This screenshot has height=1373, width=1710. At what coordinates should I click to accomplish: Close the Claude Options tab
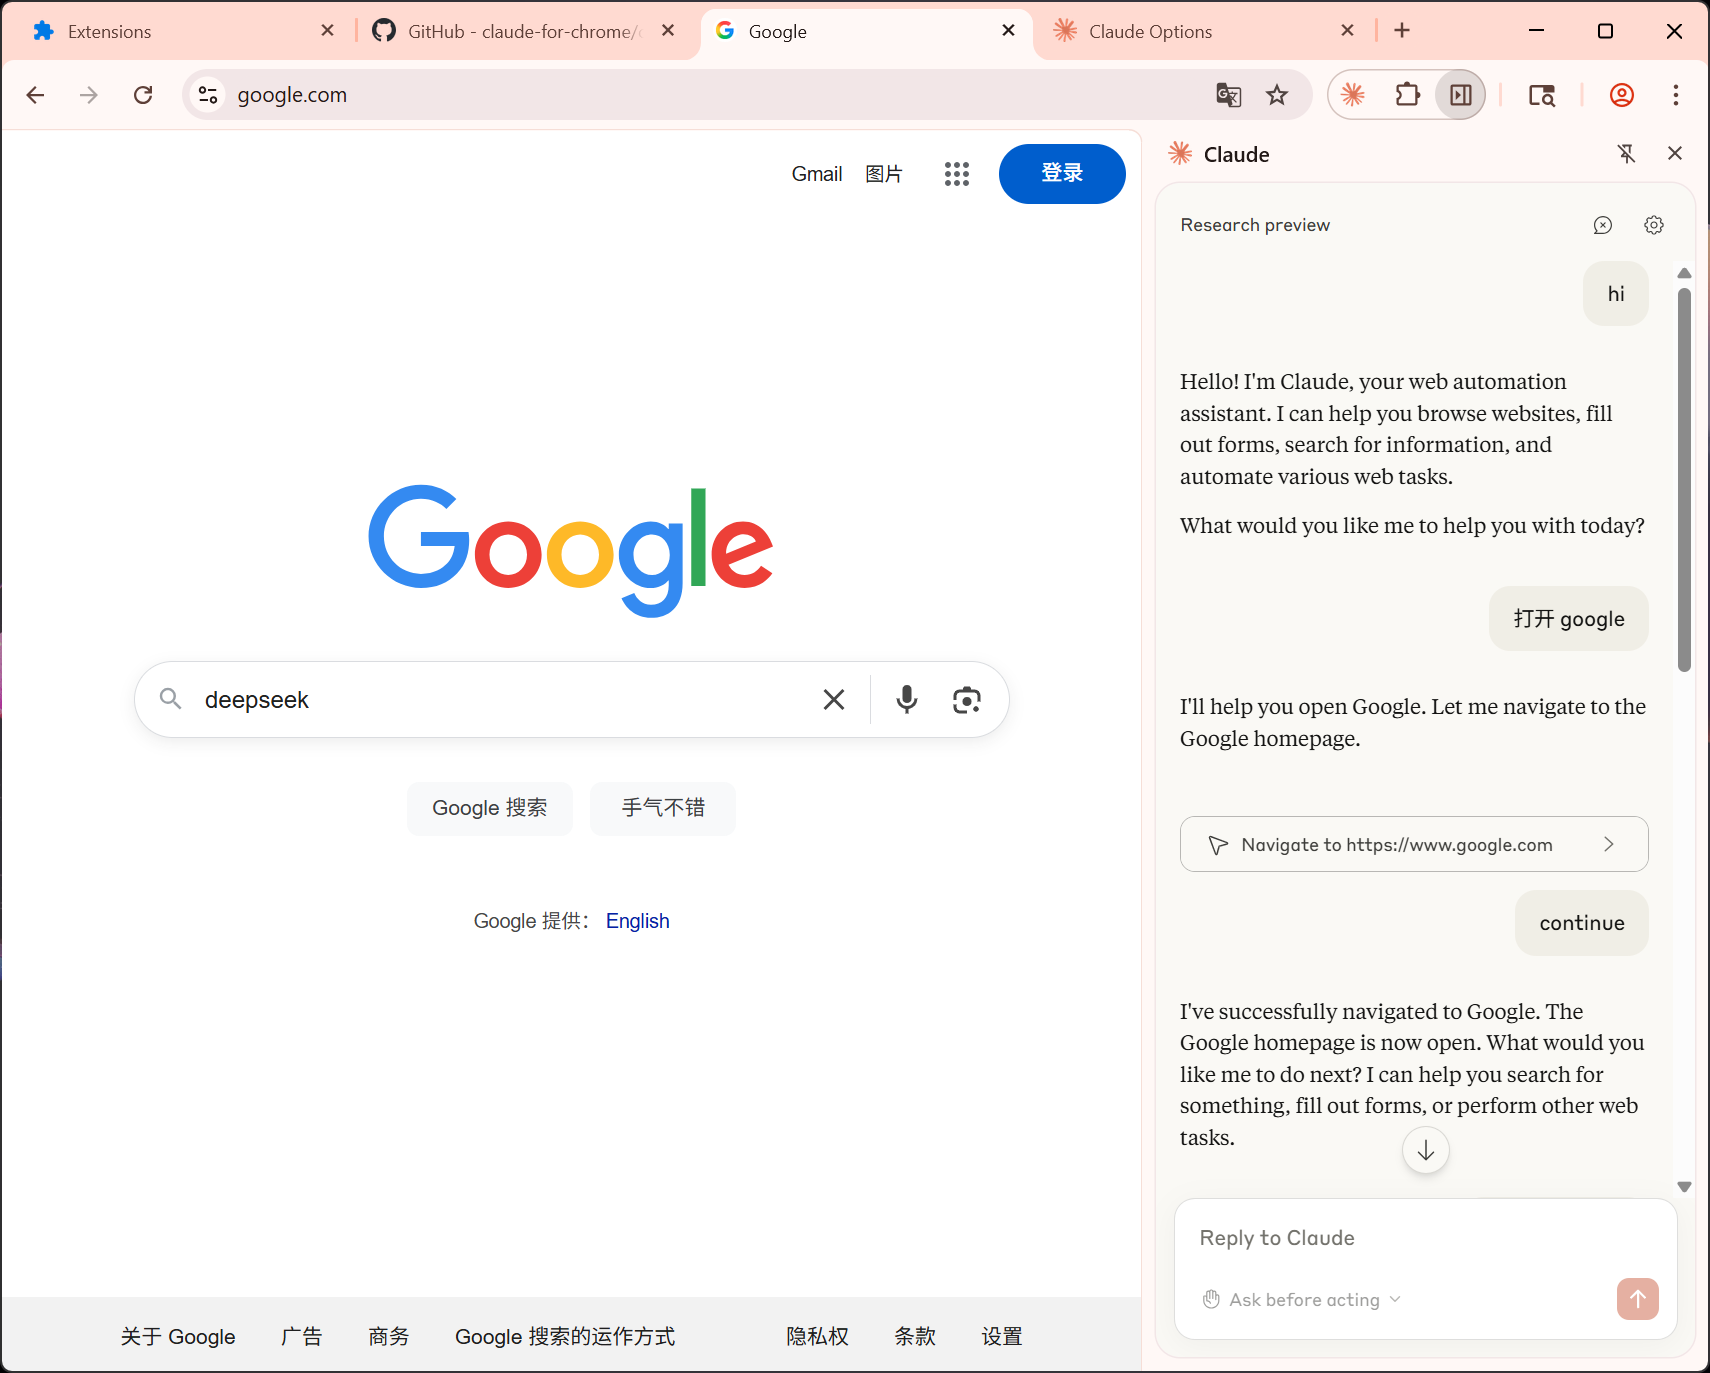pyautogui.click(x=1348, y=31)
